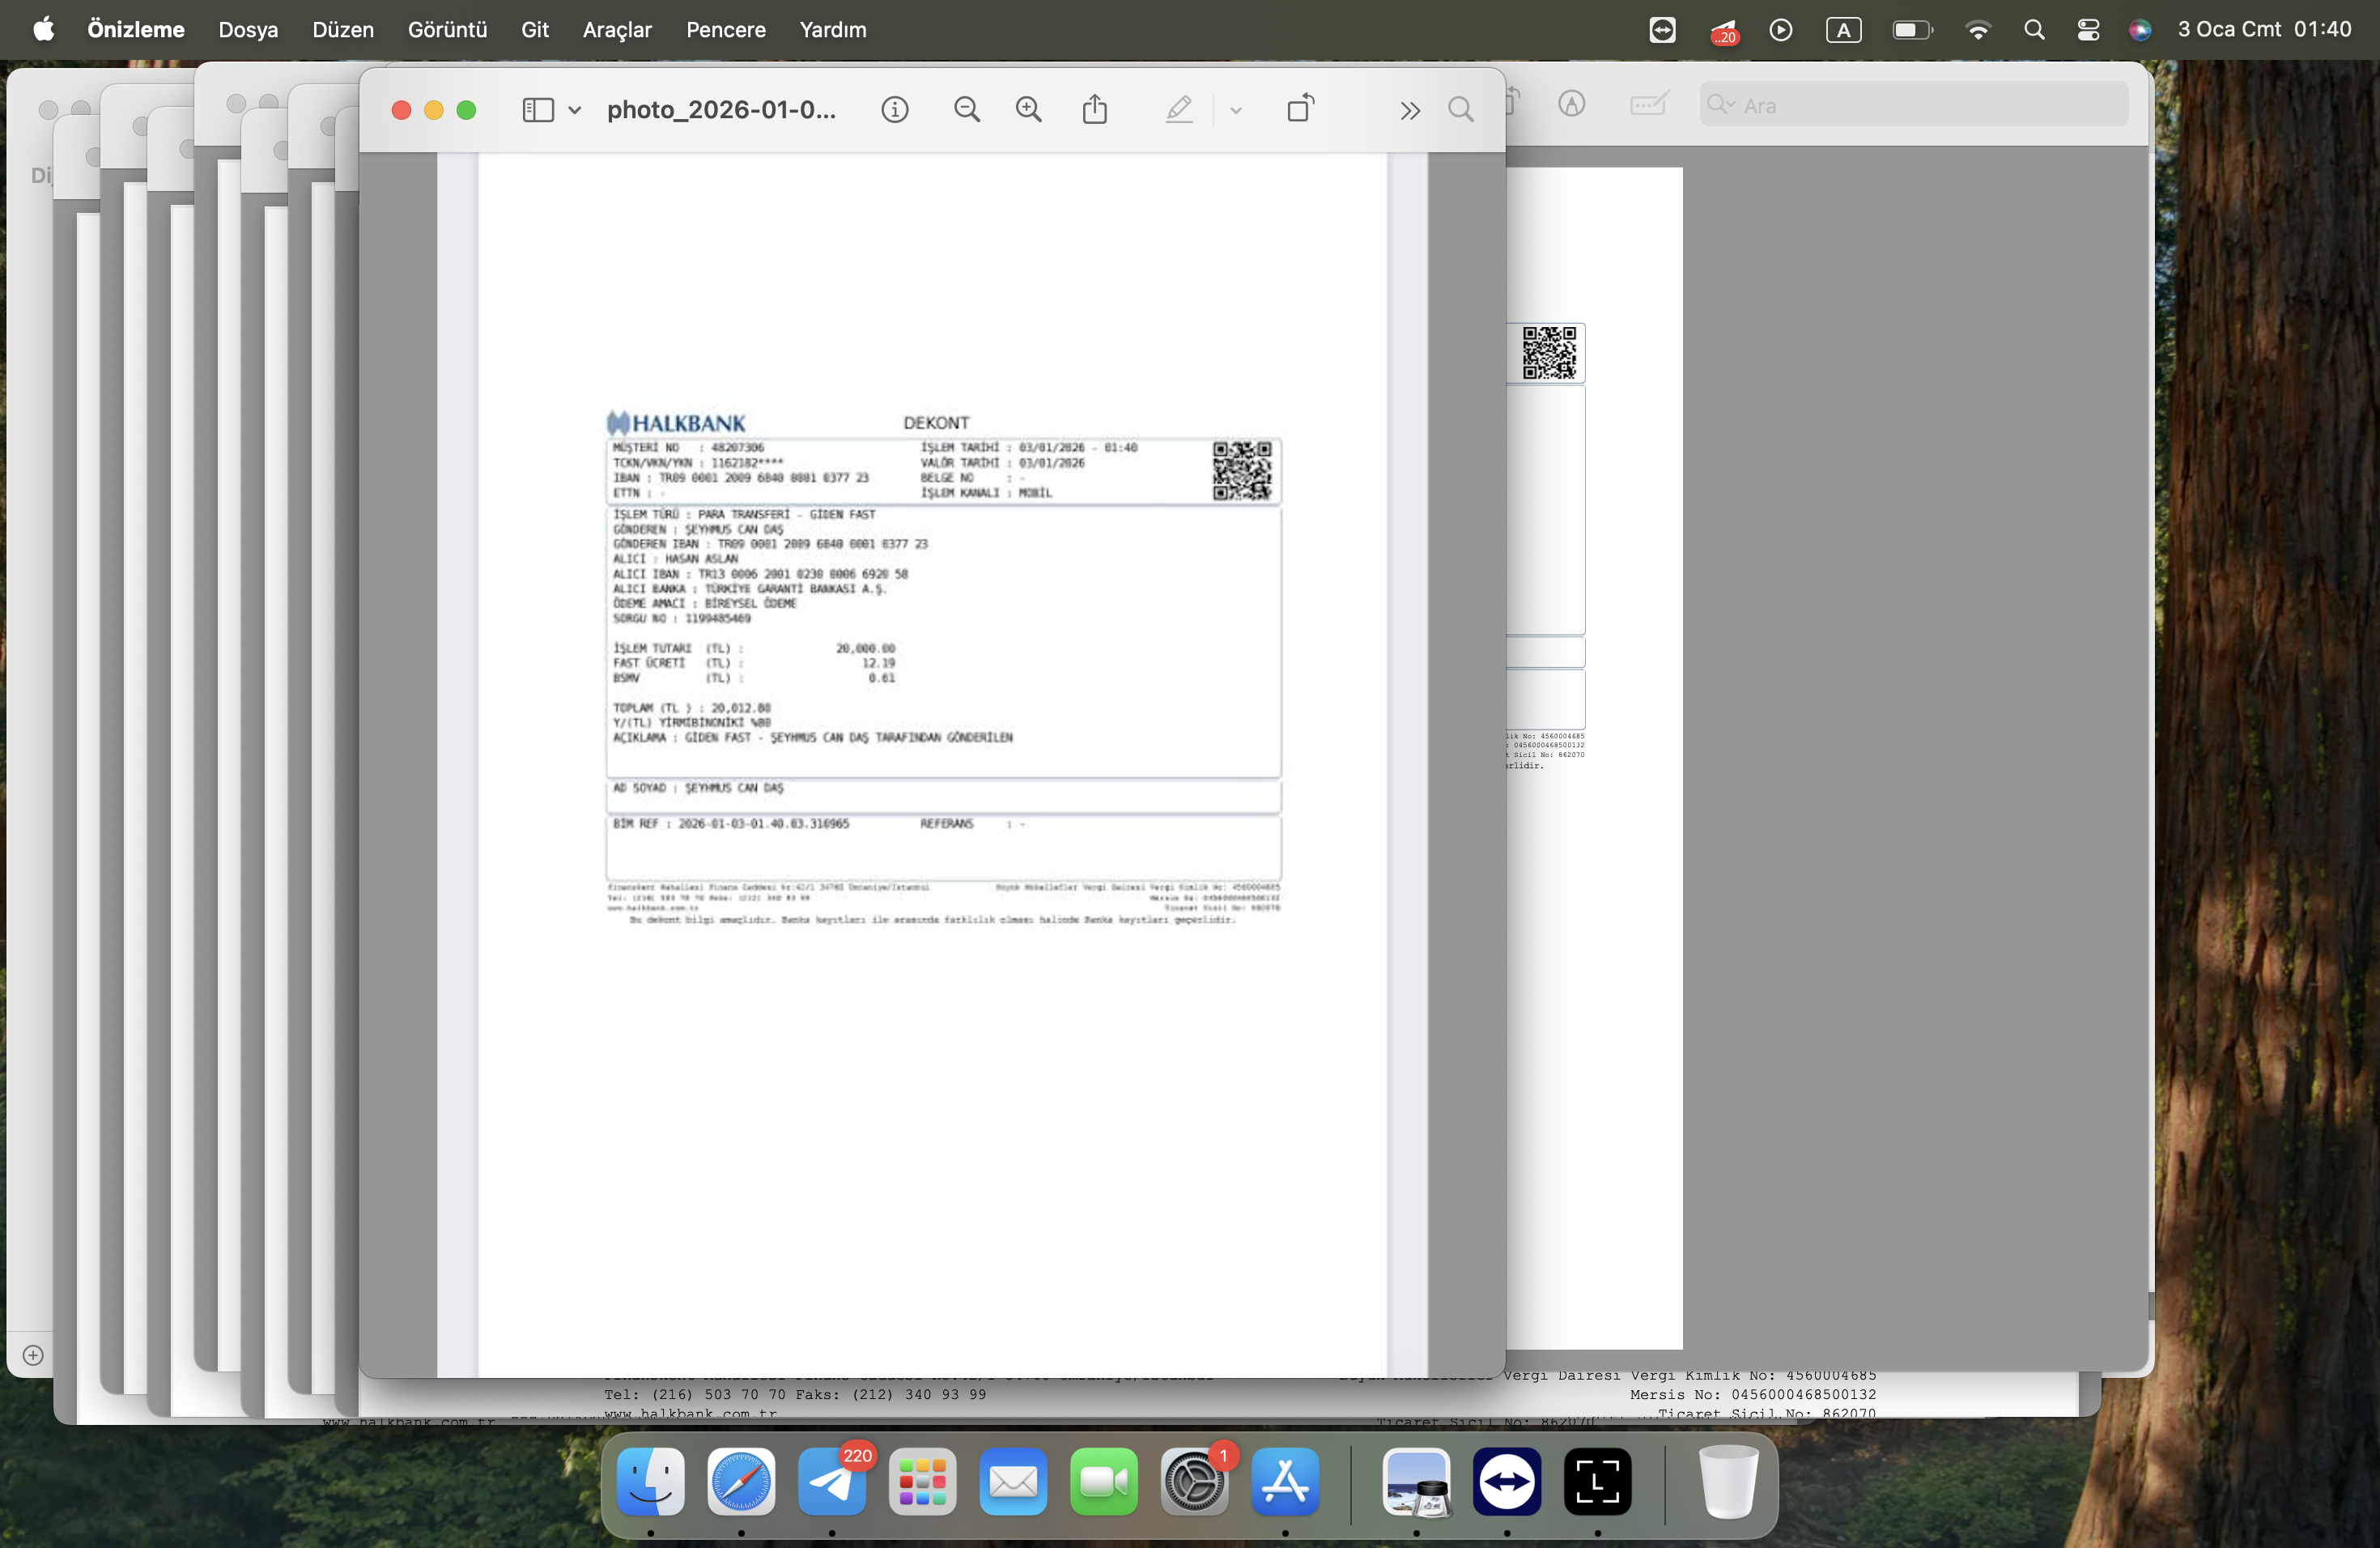
Task: Open the markup options dropdown arrow
Action: 1236,110
